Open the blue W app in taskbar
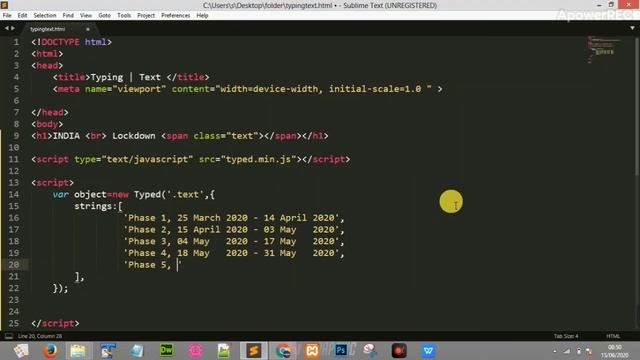The image size is (640, 360). [x=428, y=351]
